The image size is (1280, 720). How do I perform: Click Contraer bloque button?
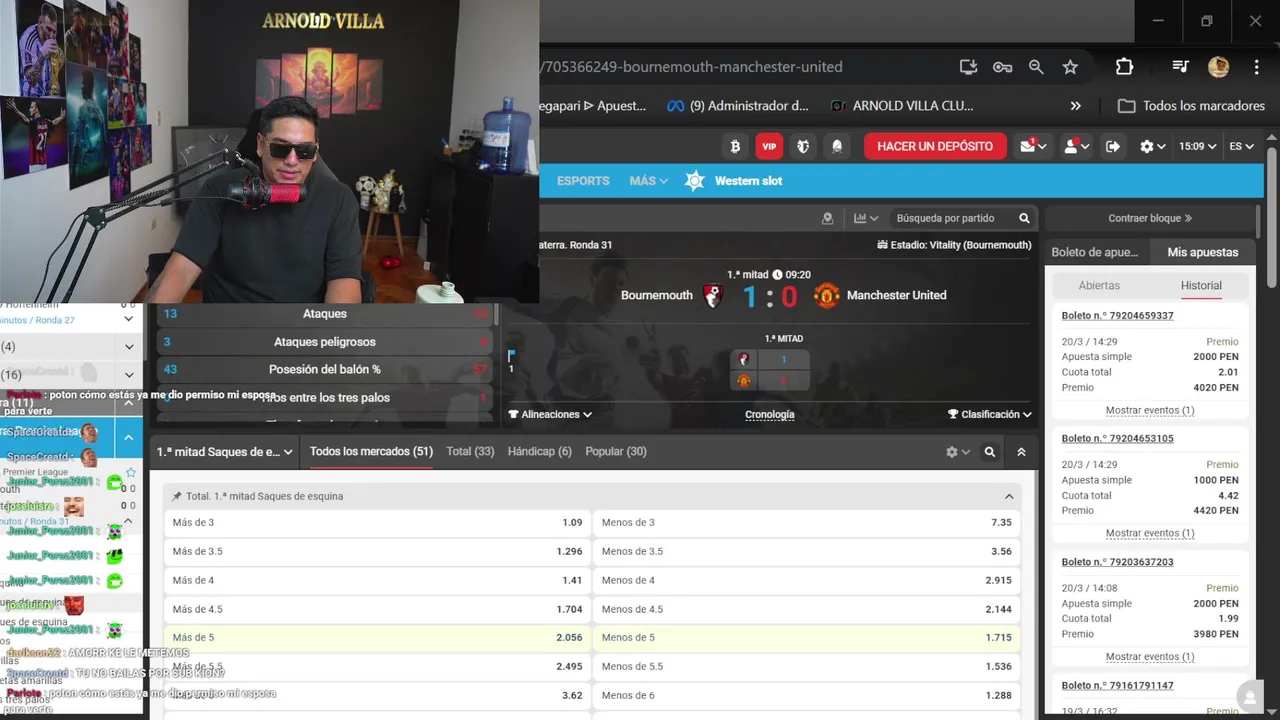pos(1150,218)
